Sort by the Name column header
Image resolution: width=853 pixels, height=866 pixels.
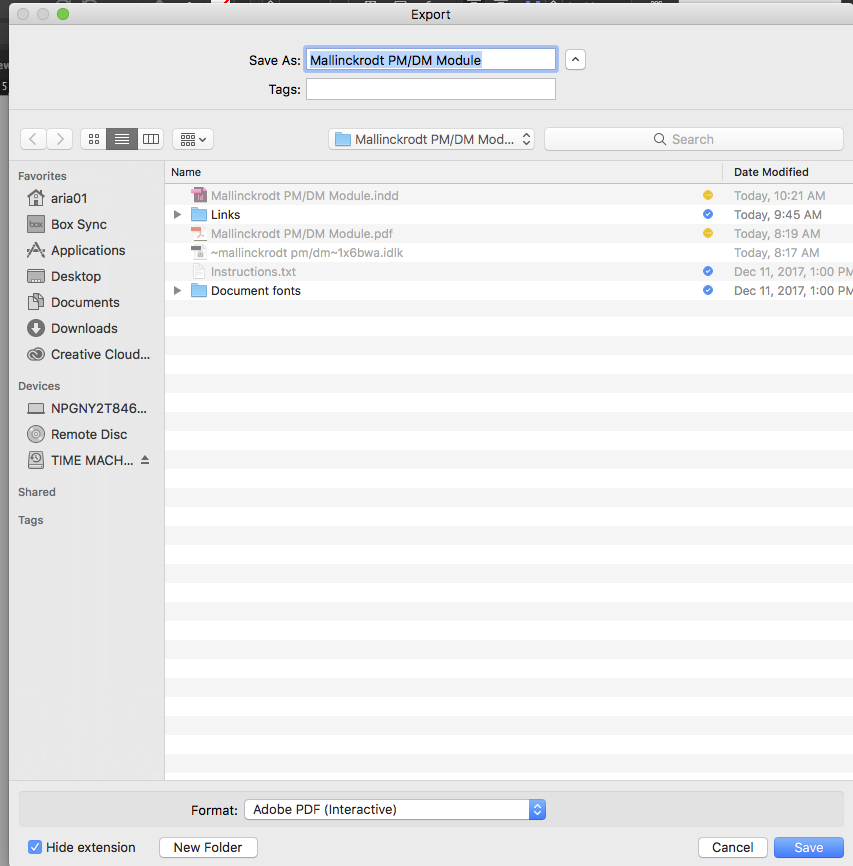444,172
